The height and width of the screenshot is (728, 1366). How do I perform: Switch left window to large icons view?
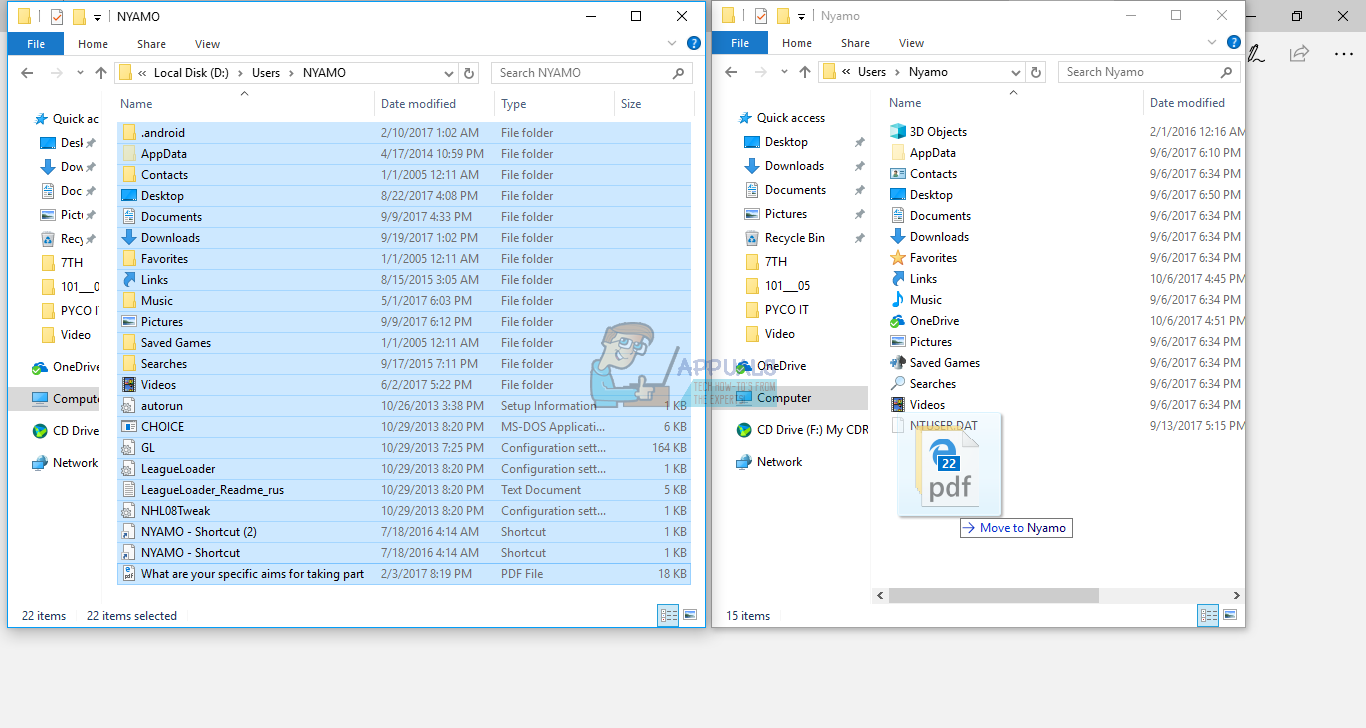[x=689, y=616]
